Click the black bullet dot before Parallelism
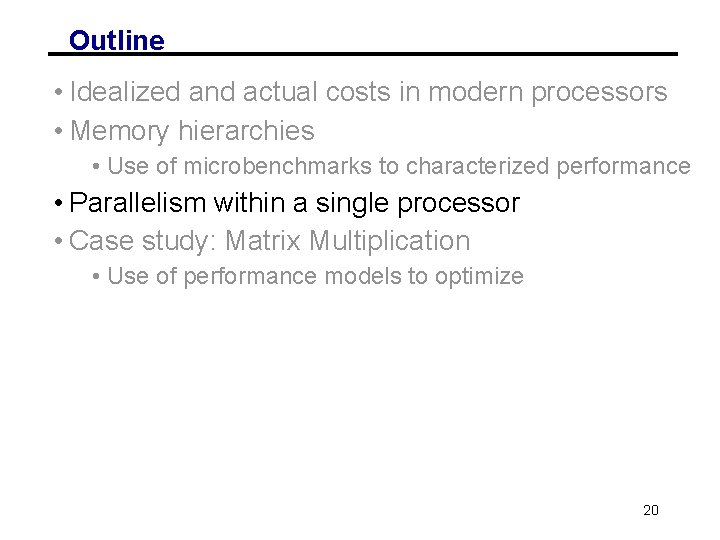The width and height of the screenshot is (720, 540). click(58, 202)
